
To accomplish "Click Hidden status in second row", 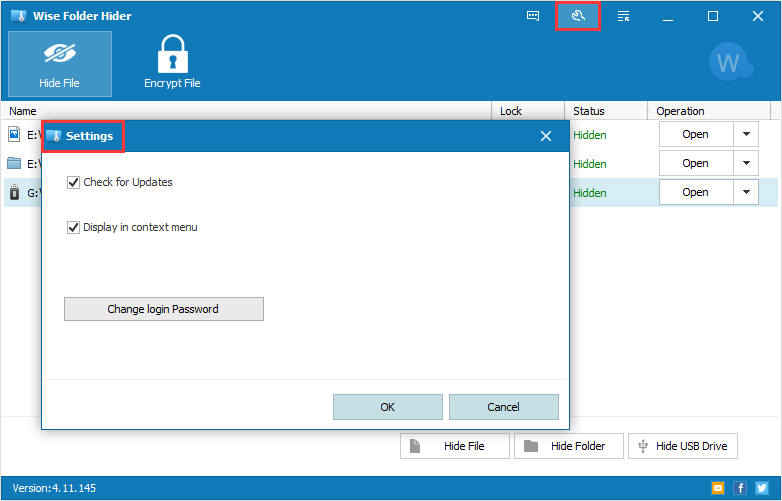I will pyautogui.click(x=589, y=164).
